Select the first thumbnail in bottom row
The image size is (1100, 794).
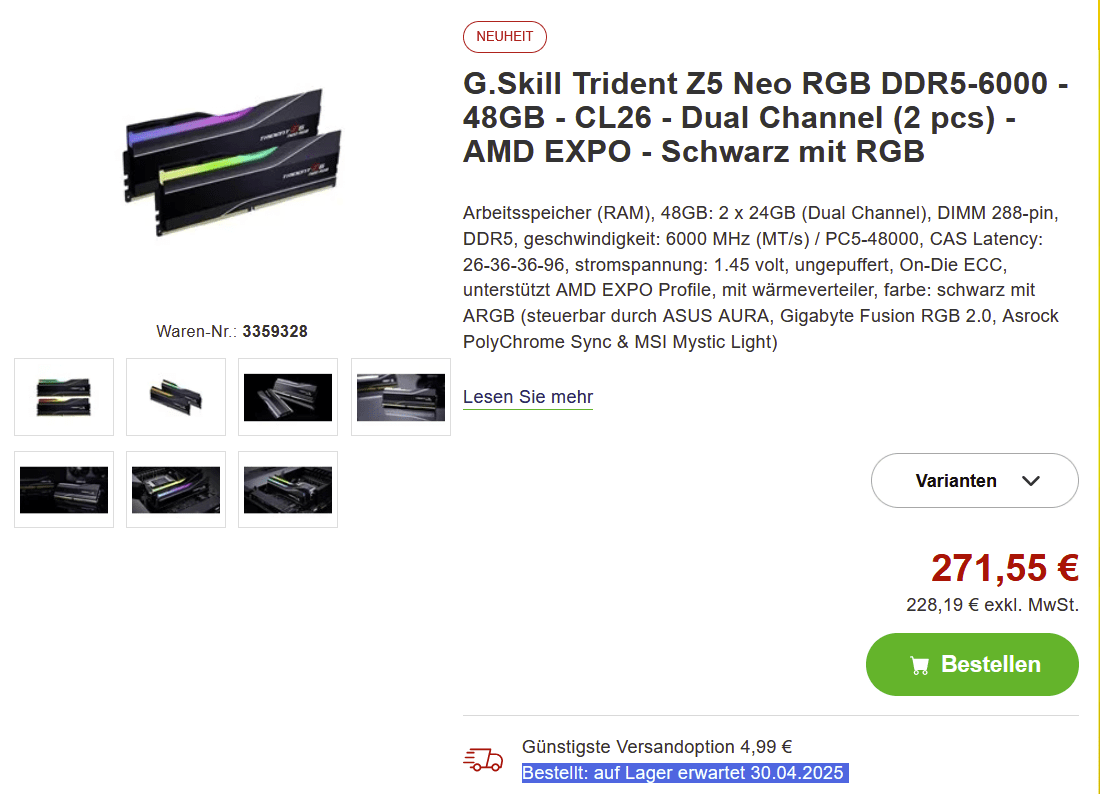(64, 490)
